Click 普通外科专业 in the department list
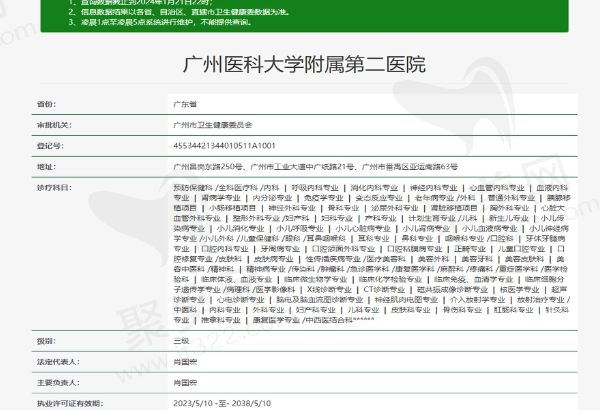This screenshot has height=410, width=600. click(x=511, y=198)
